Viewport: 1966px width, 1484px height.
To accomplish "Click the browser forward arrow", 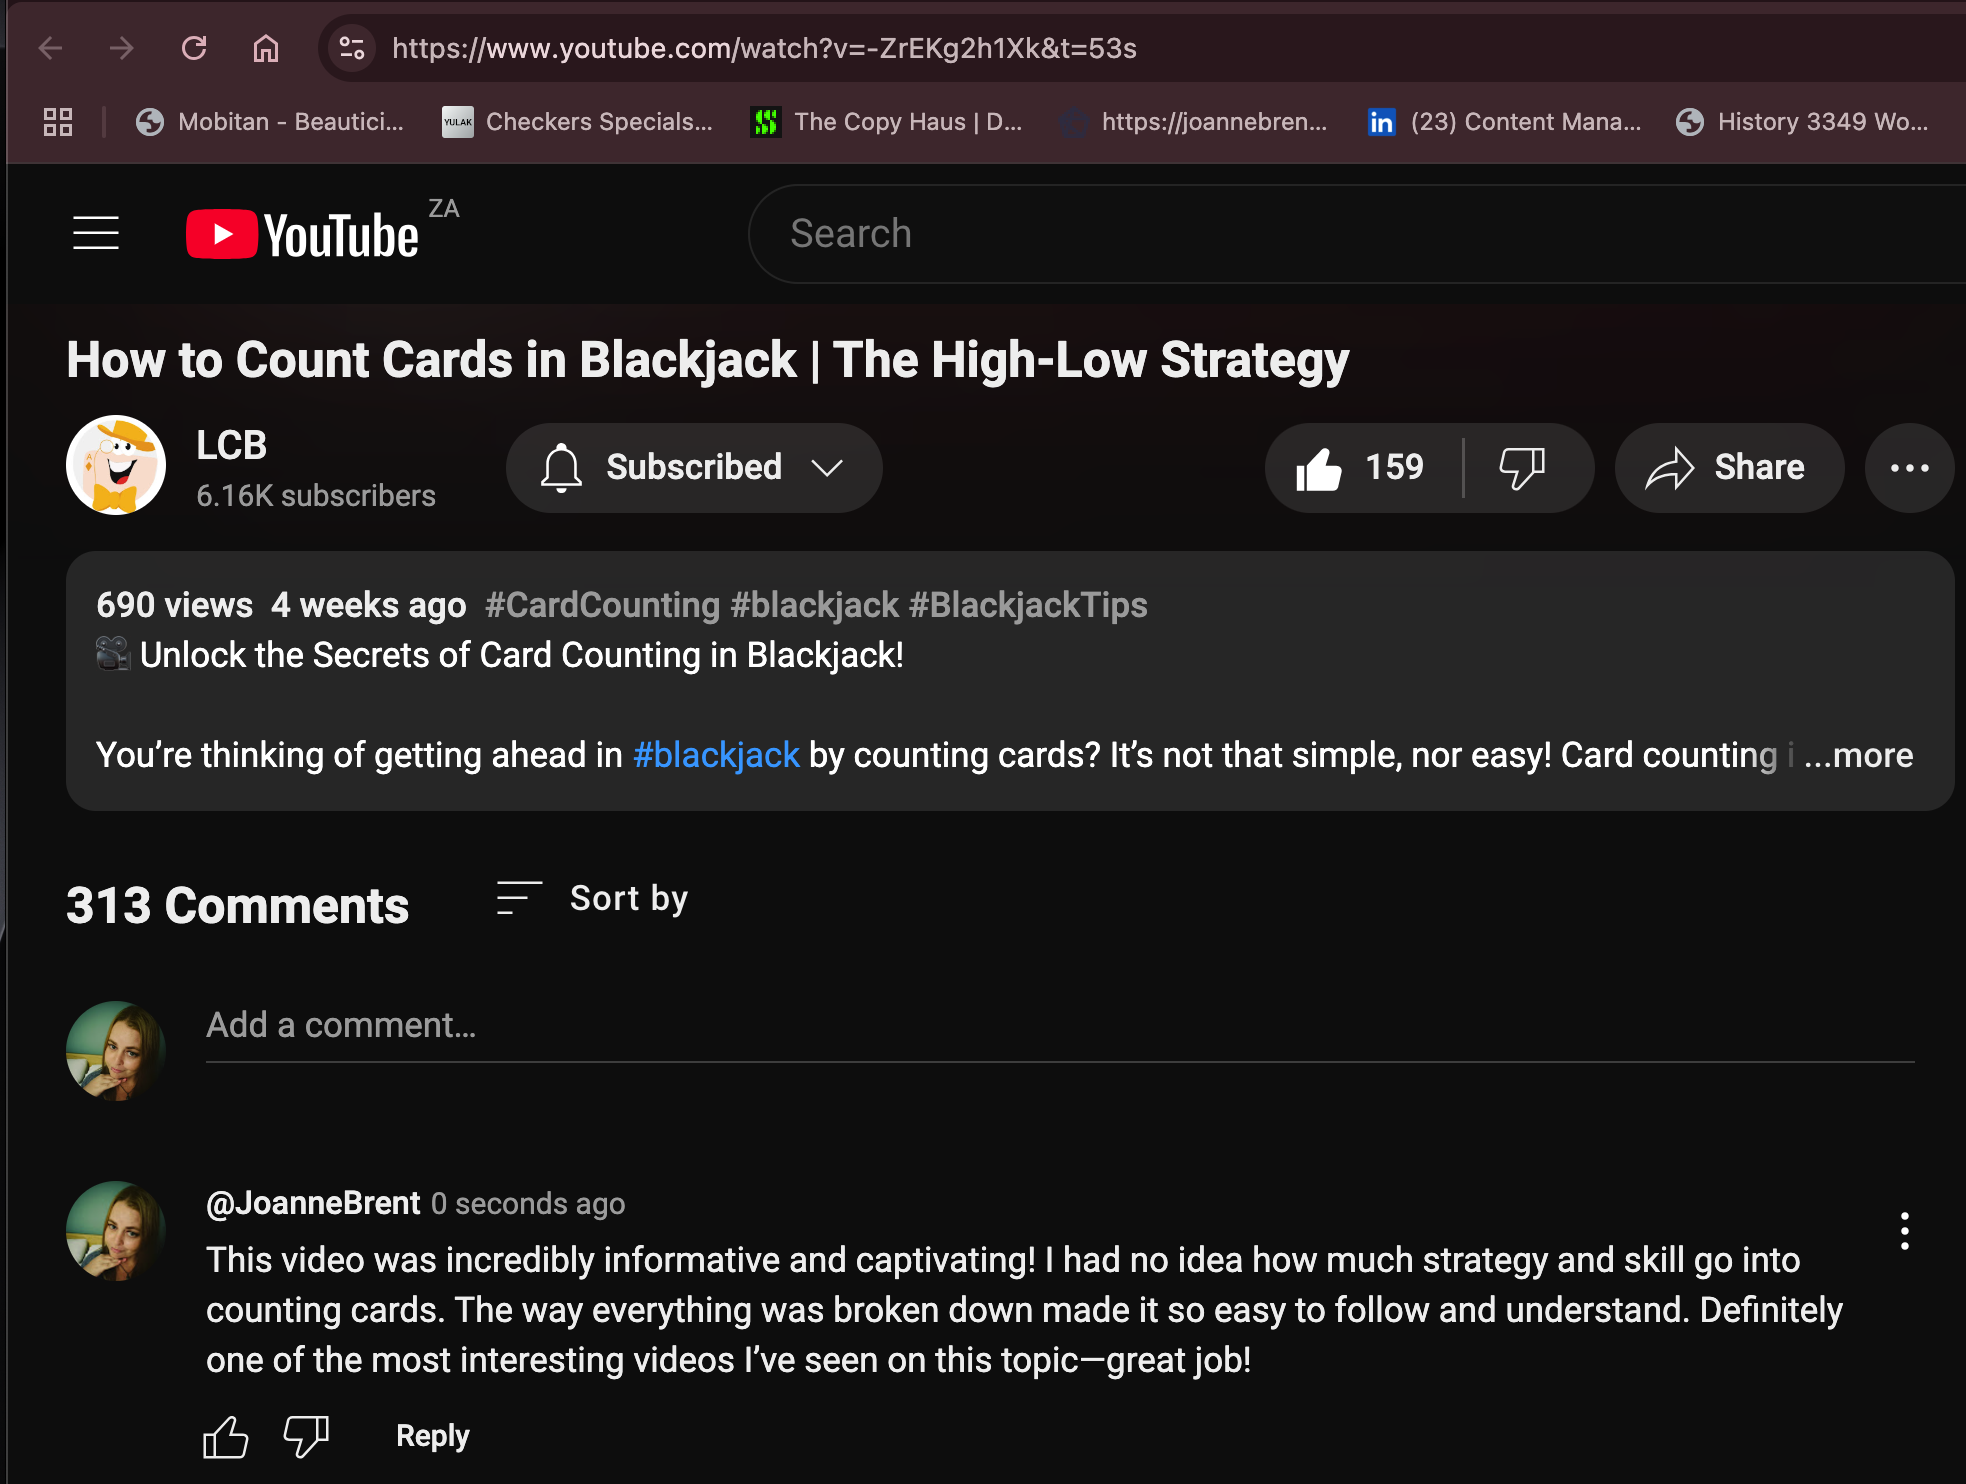I will [x=121, y=48].
